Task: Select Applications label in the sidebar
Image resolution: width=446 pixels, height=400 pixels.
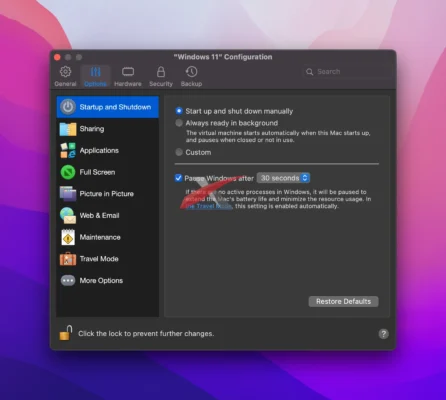Action: coord(99,150)
